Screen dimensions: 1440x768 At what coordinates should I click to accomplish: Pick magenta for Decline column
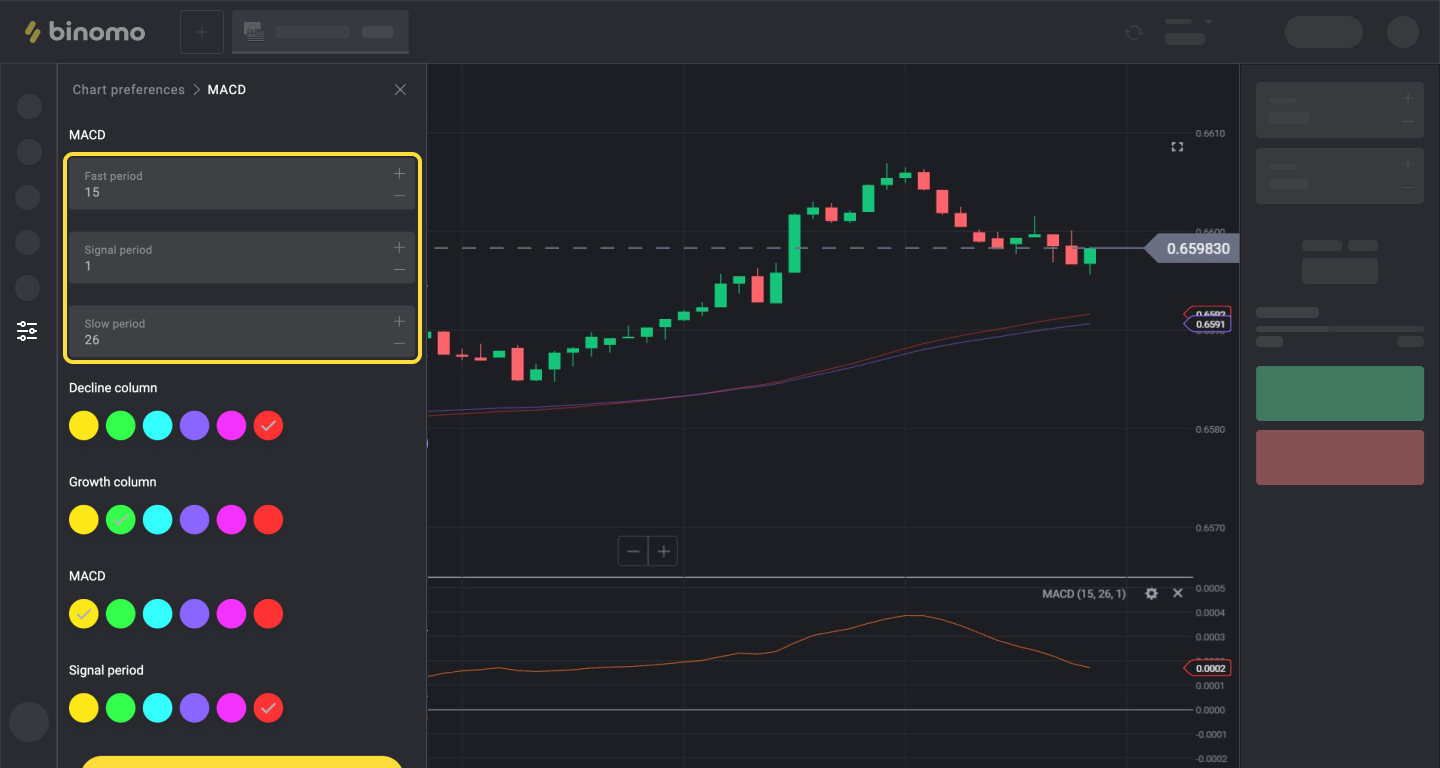[x=231, y=426]
